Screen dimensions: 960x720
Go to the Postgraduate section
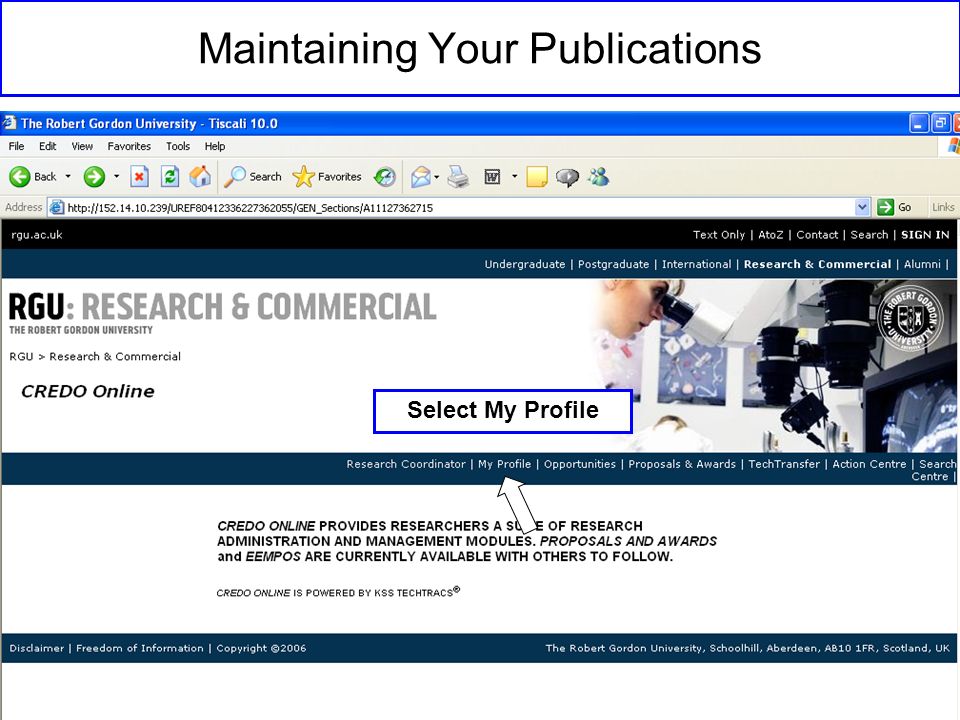[x=613, y=264]
